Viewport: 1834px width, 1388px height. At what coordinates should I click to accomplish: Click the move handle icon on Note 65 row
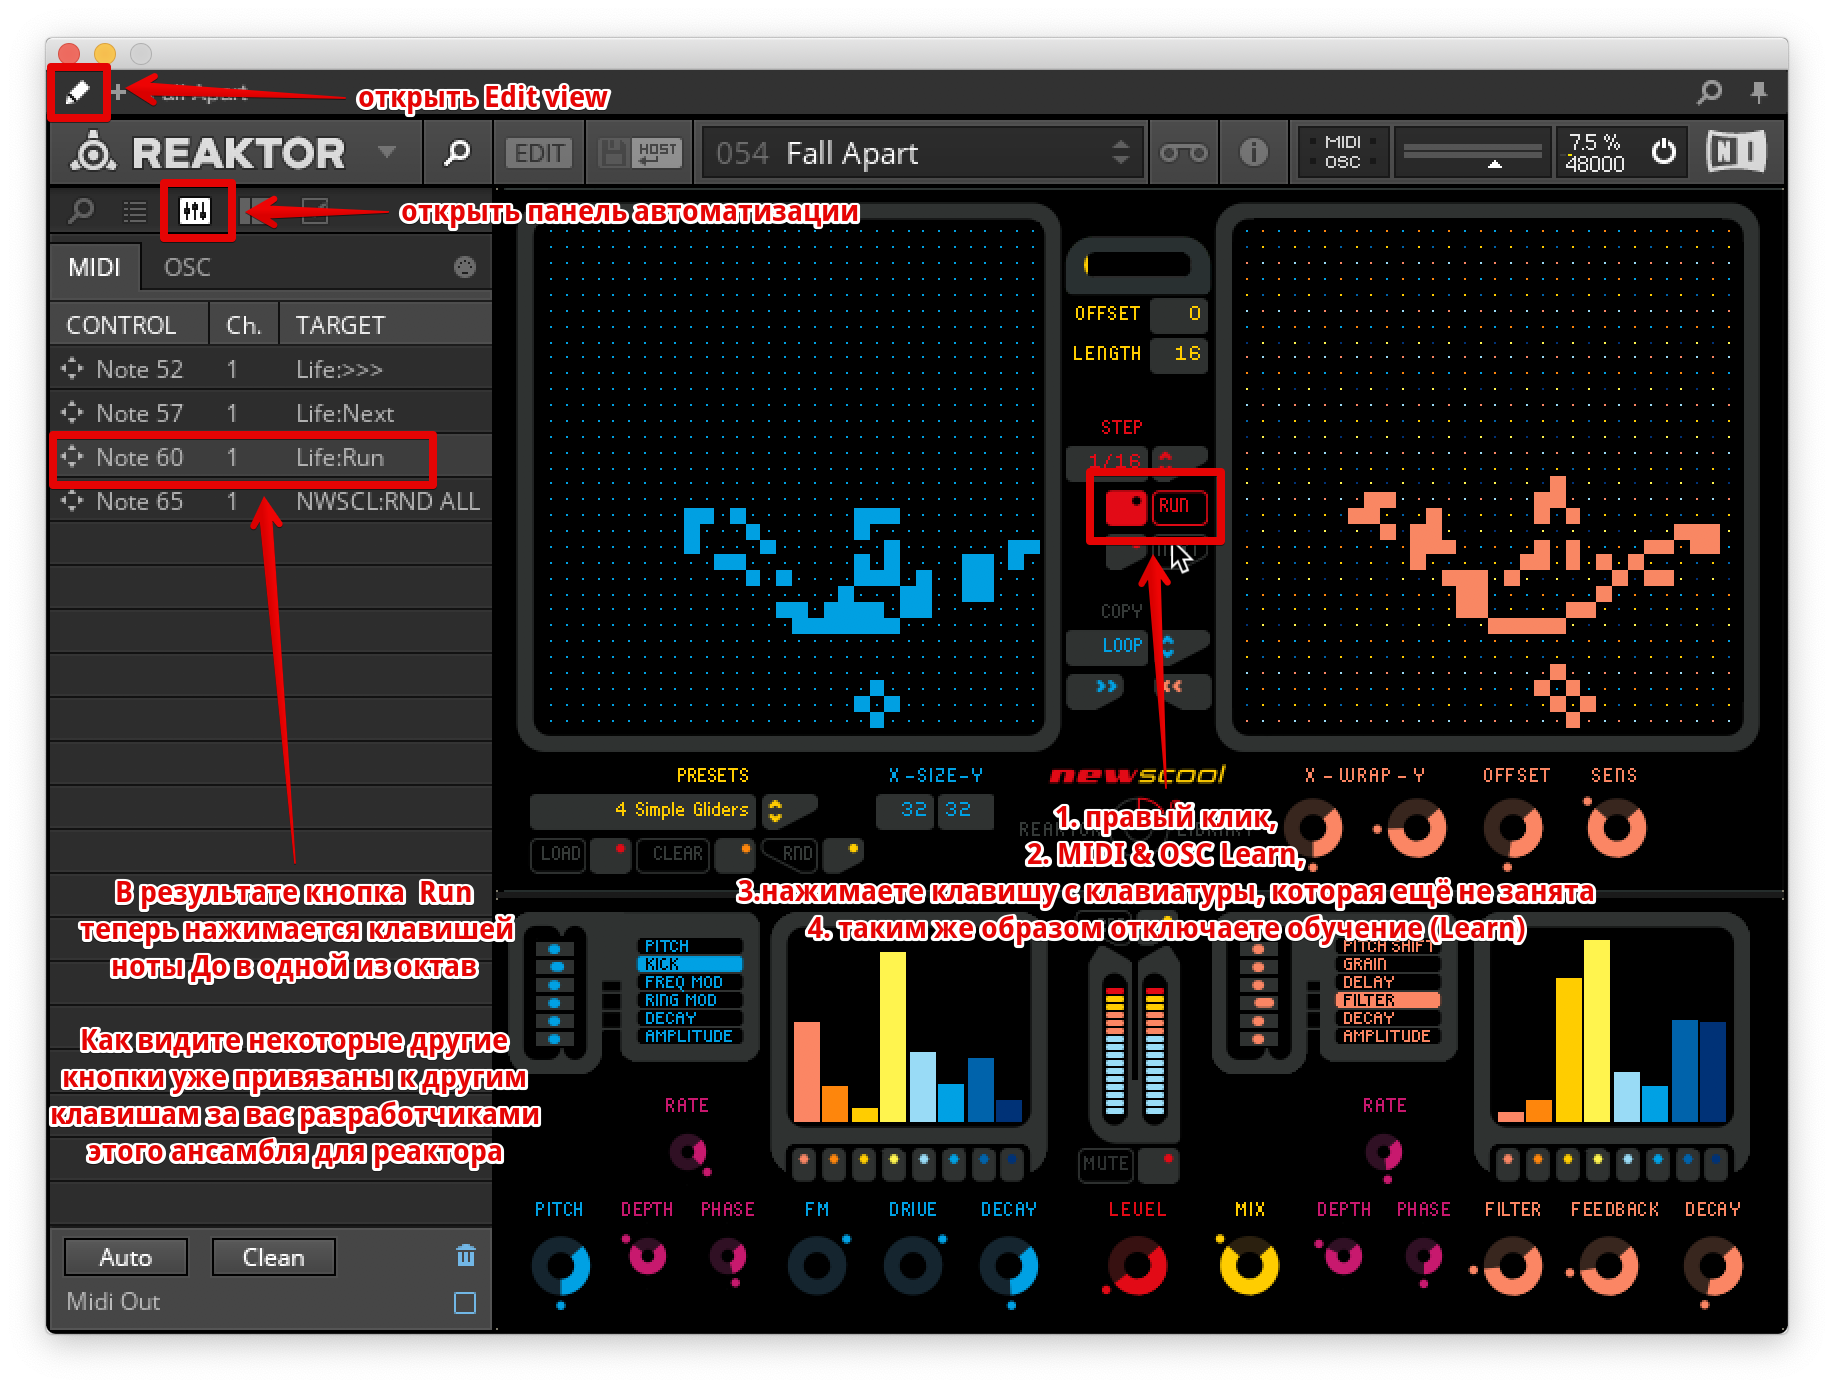(x=72, y=501)
